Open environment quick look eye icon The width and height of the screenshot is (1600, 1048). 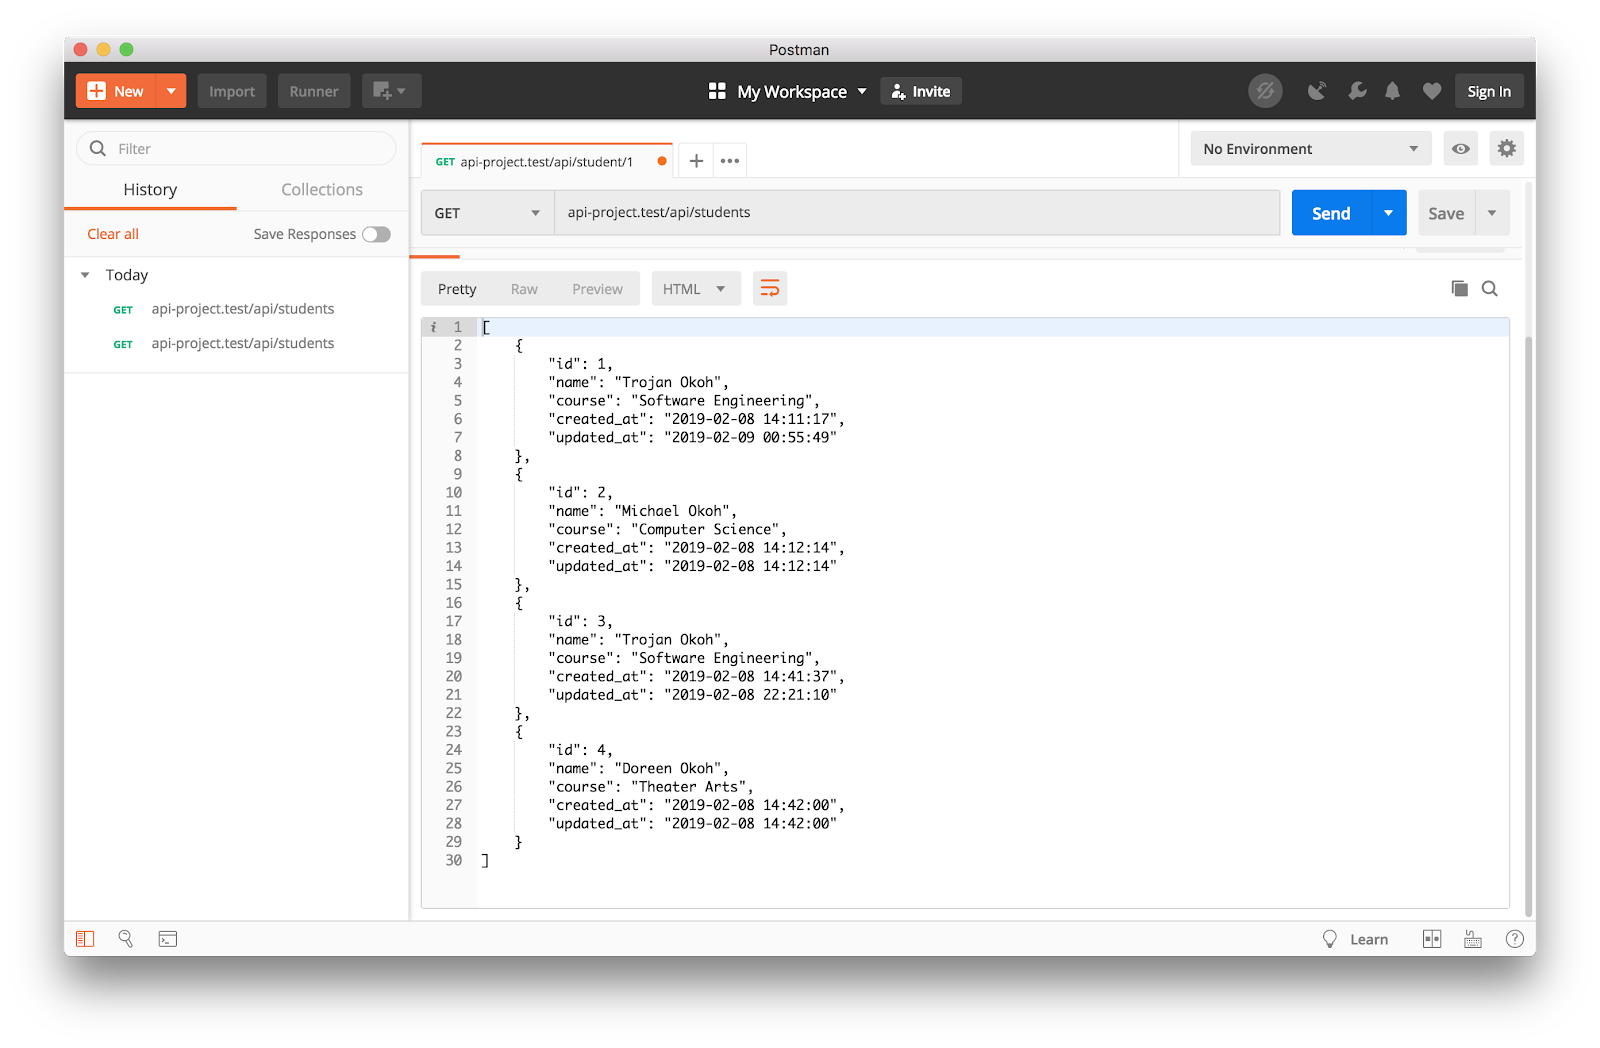(x=1460, y=149)
